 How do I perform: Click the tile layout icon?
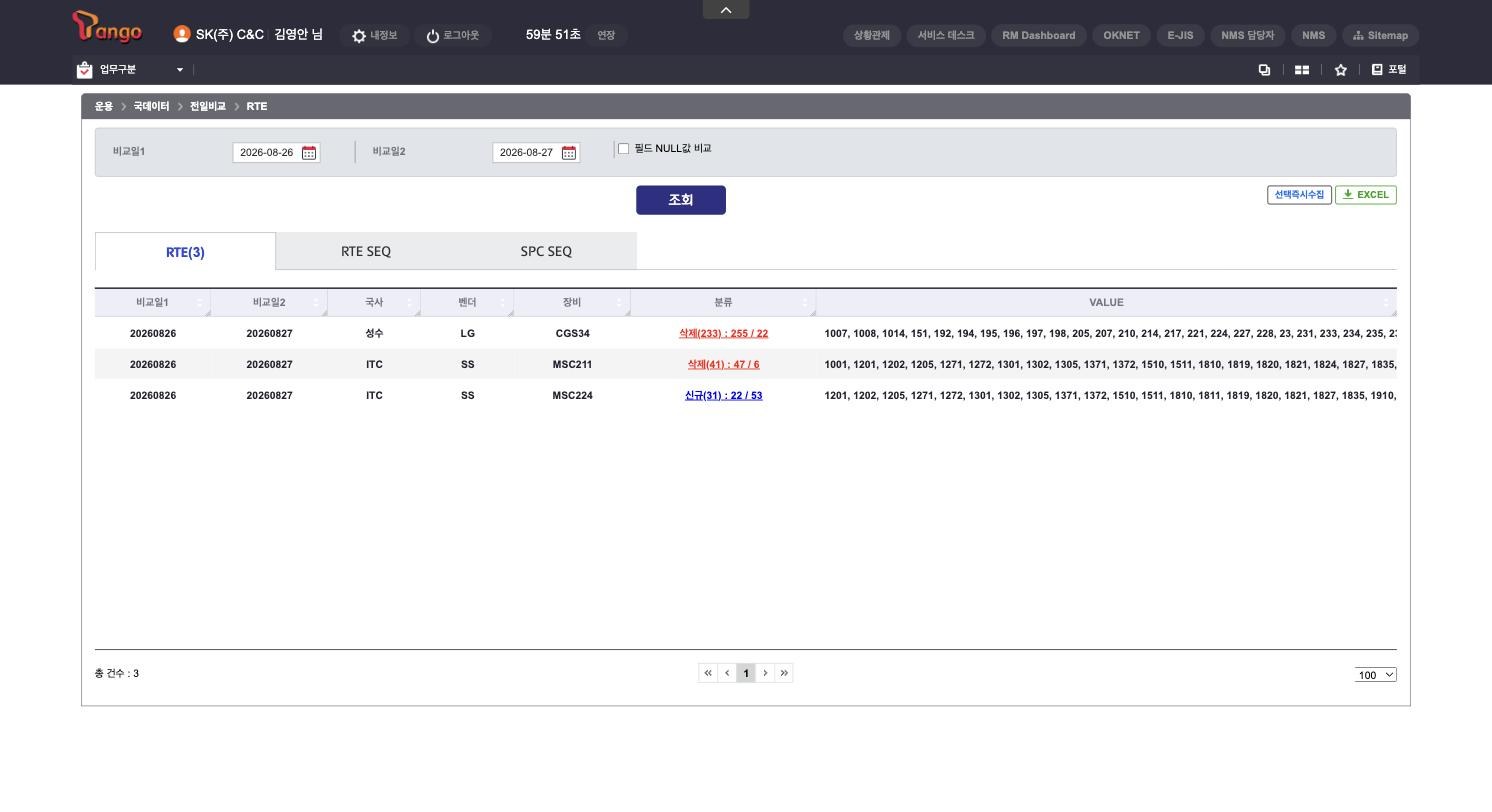tap(1302, 70)
